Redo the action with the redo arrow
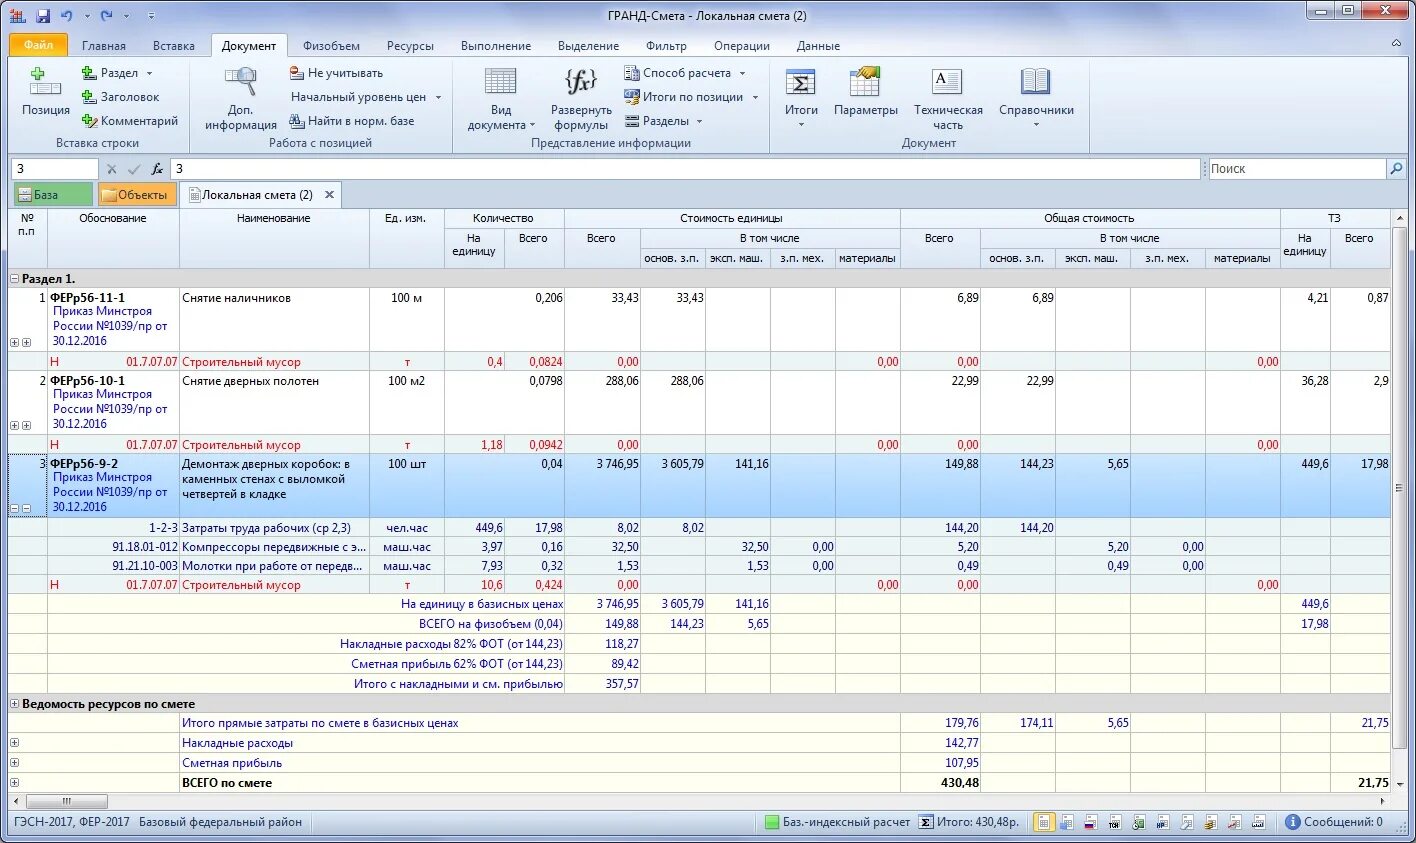The height and width of the screenshot is (843, 1416). [106, 15]
